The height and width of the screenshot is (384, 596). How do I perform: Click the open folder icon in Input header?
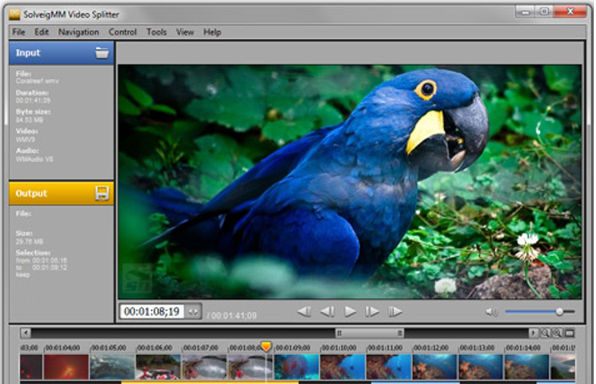pyautogui.click(x=102, y=53)
